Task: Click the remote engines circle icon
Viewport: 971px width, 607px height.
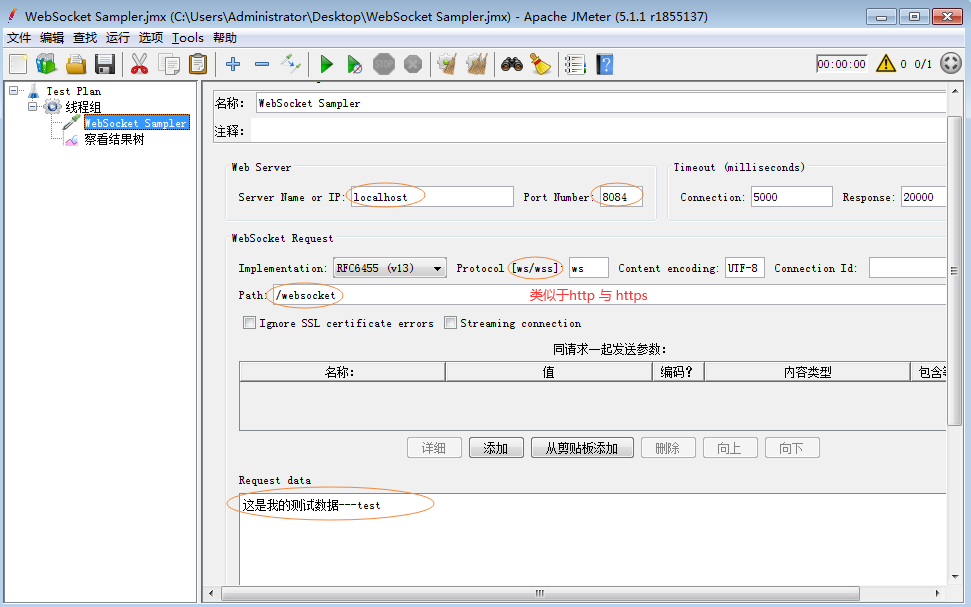Action: pyautogui.click(x=951, y=63)
